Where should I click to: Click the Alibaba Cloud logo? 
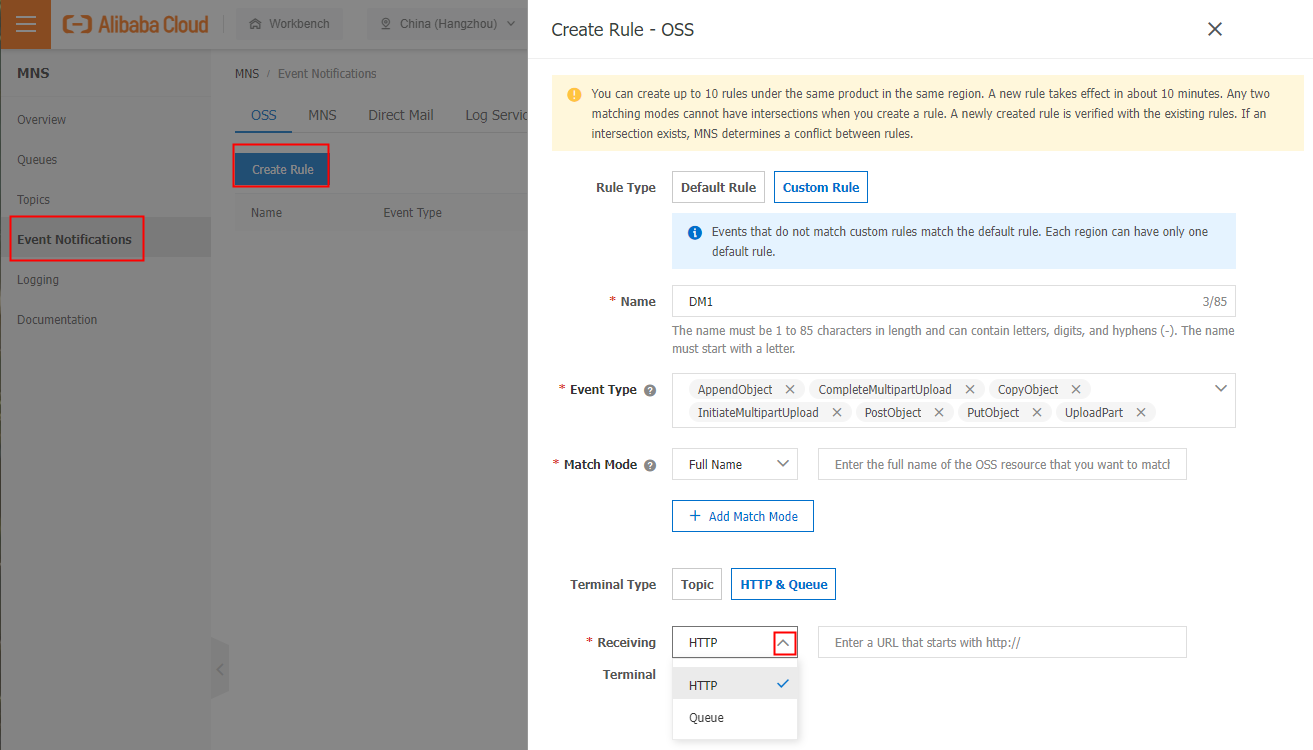pos(136,24)
